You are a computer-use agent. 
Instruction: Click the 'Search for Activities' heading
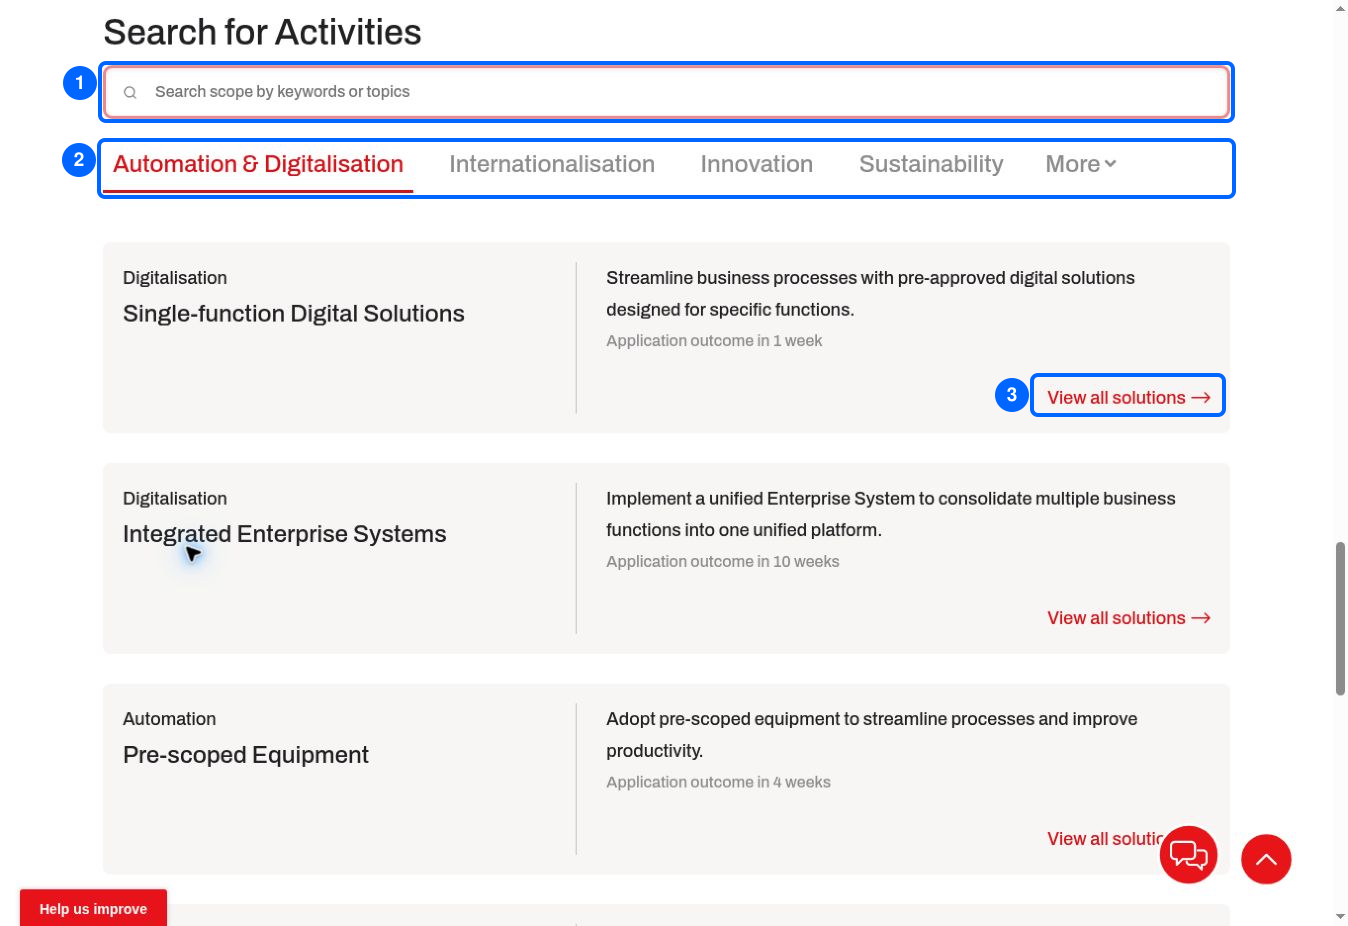tap(262, 32)
